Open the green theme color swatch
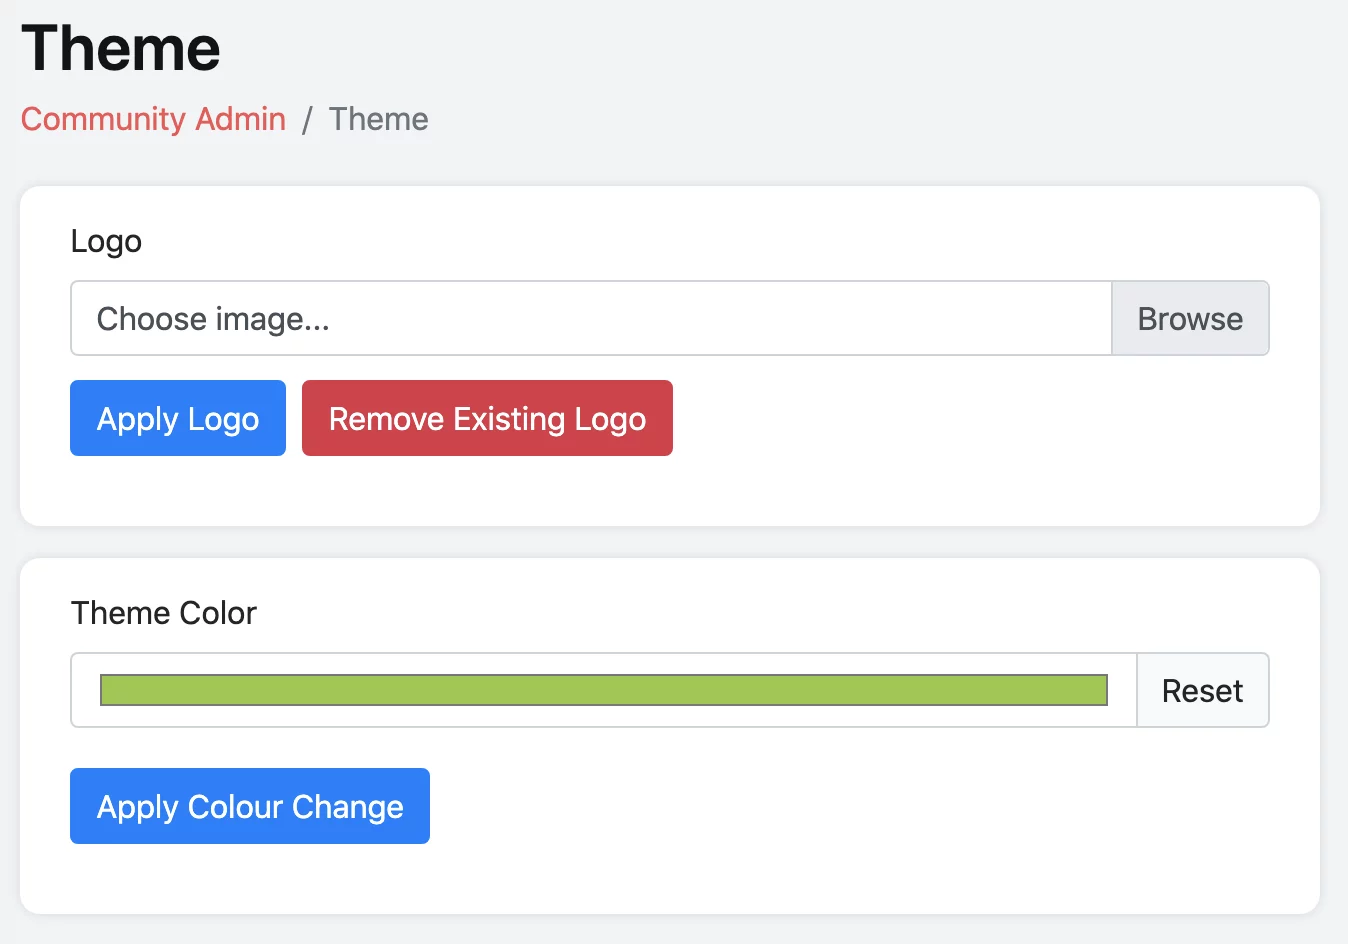The width and height of the screenshot is (1348, 944). pyautogui.click(x=603, y=690)
